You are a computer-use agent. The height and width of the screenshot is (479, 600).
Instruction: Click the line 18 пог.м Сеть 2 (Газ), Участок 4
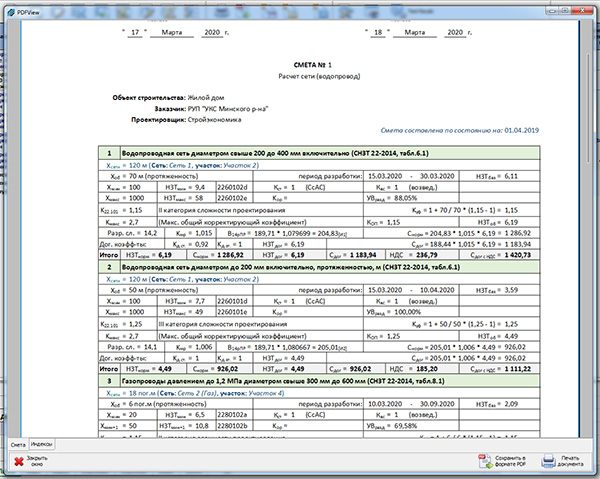pyautogui.click(x=195, y=393)
